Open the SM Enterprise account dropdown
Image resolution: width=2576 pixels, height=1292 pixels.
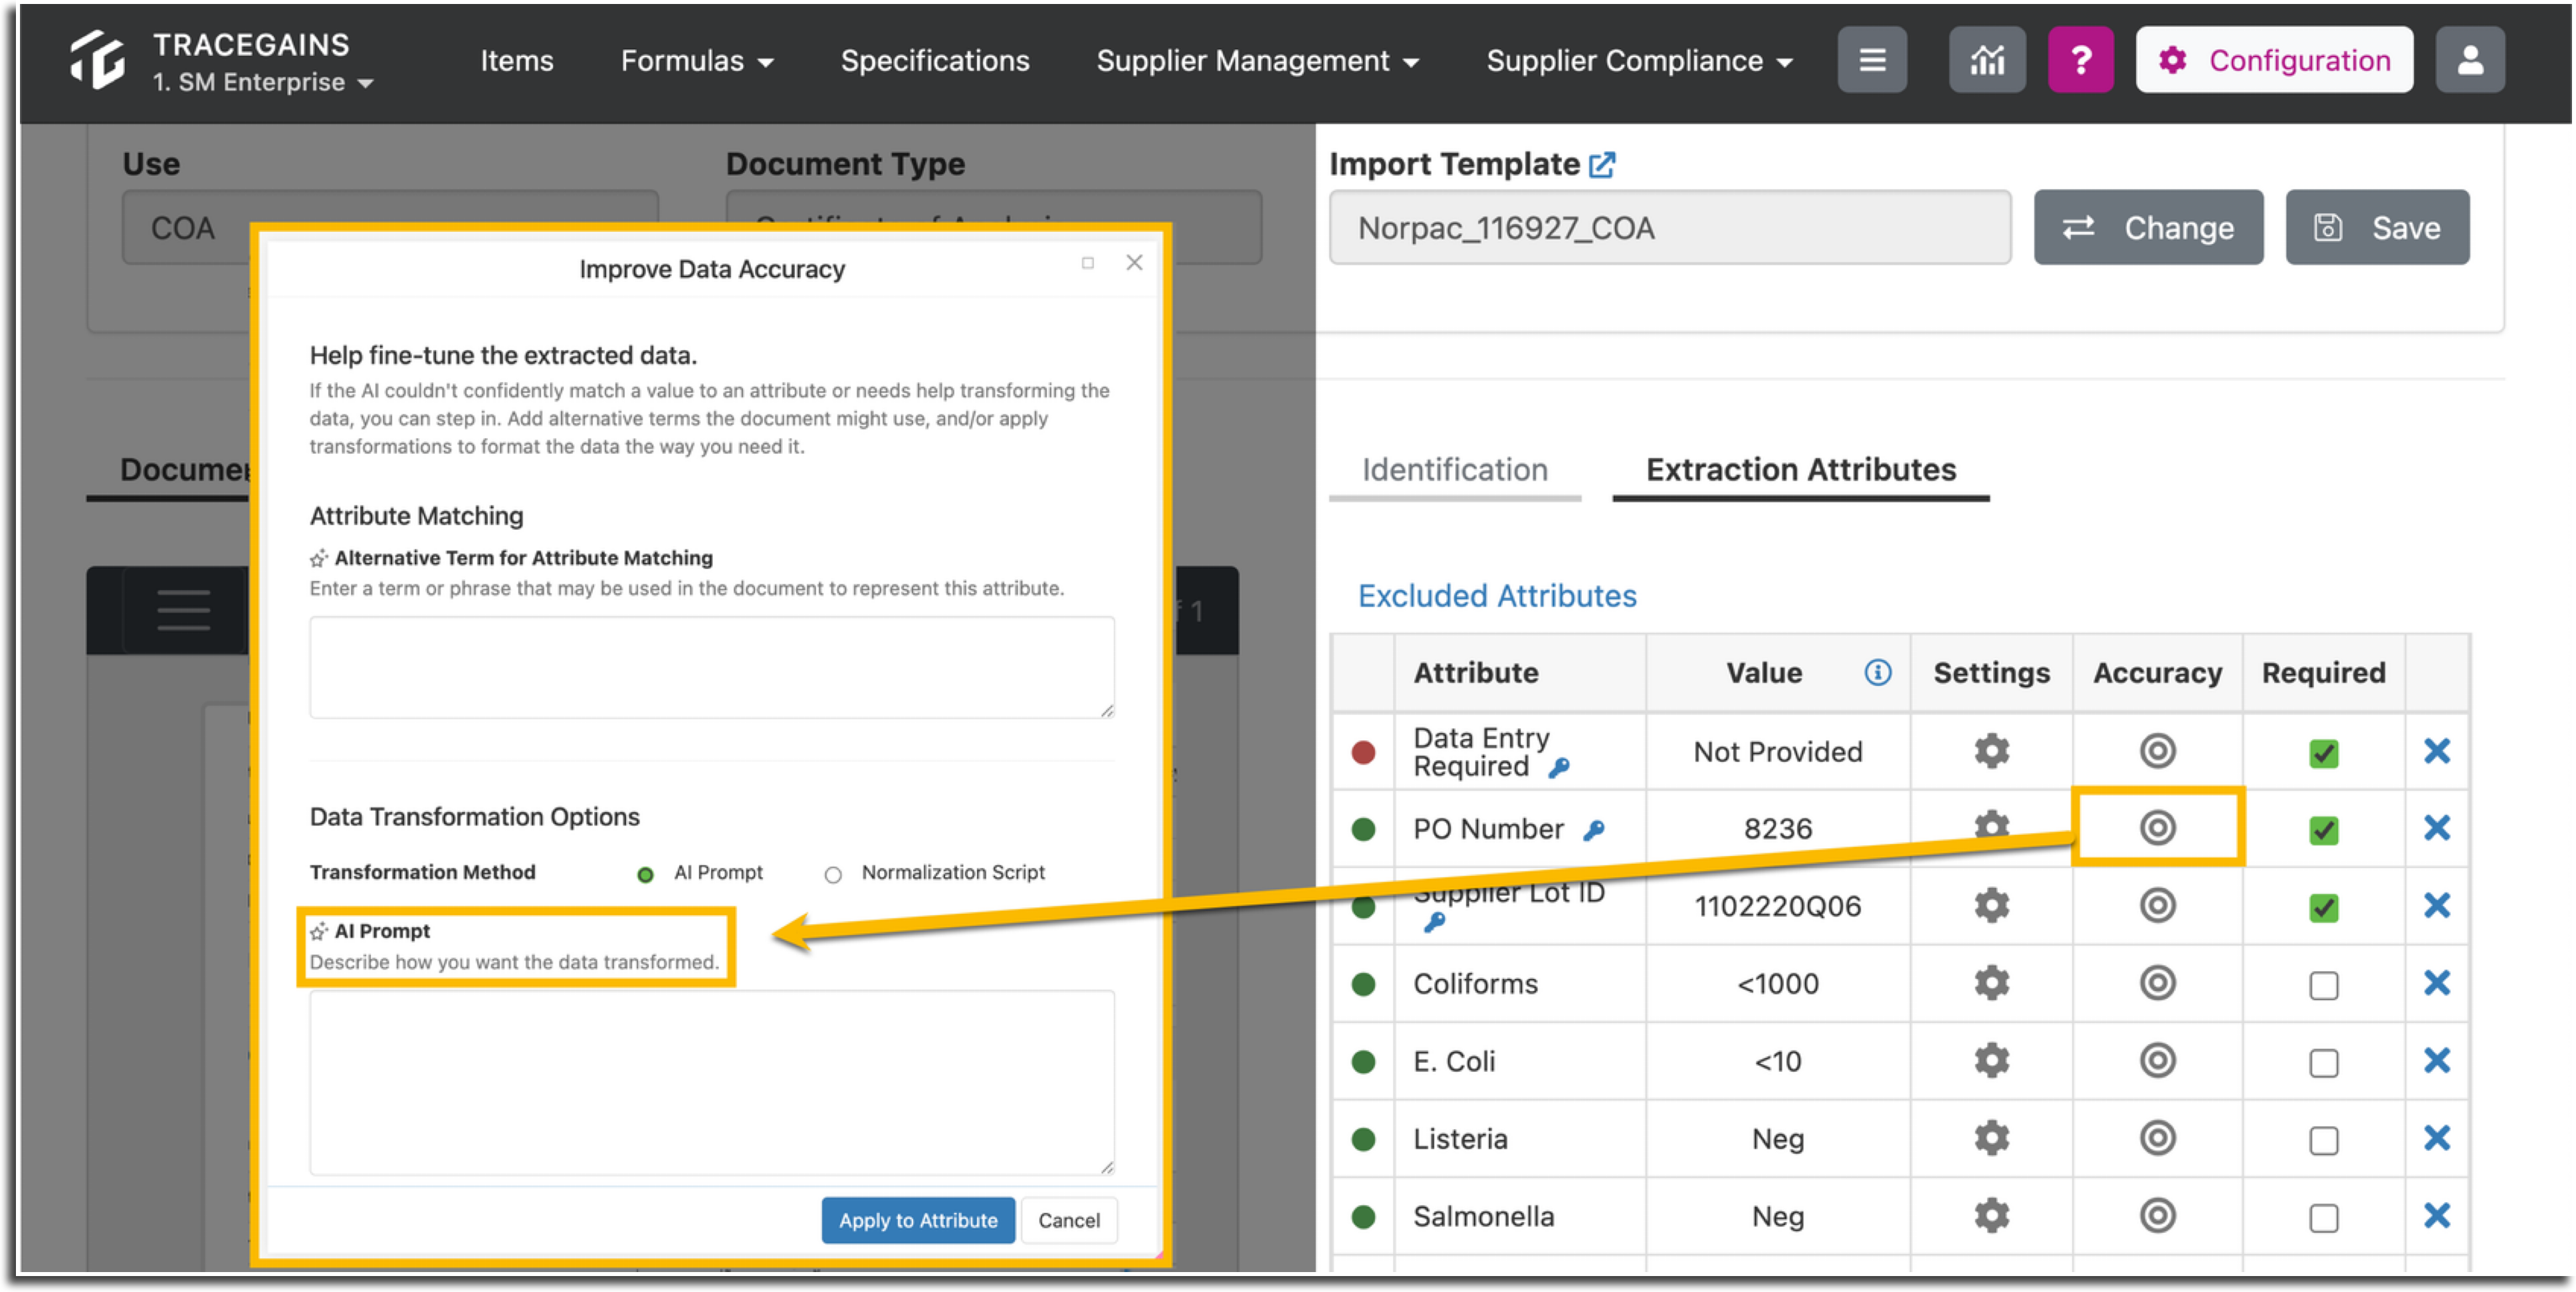[263, 83]
